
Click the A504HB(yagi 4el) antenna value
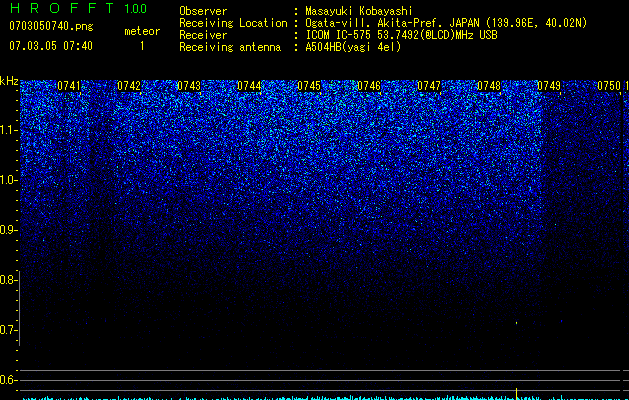click(353, 47)
